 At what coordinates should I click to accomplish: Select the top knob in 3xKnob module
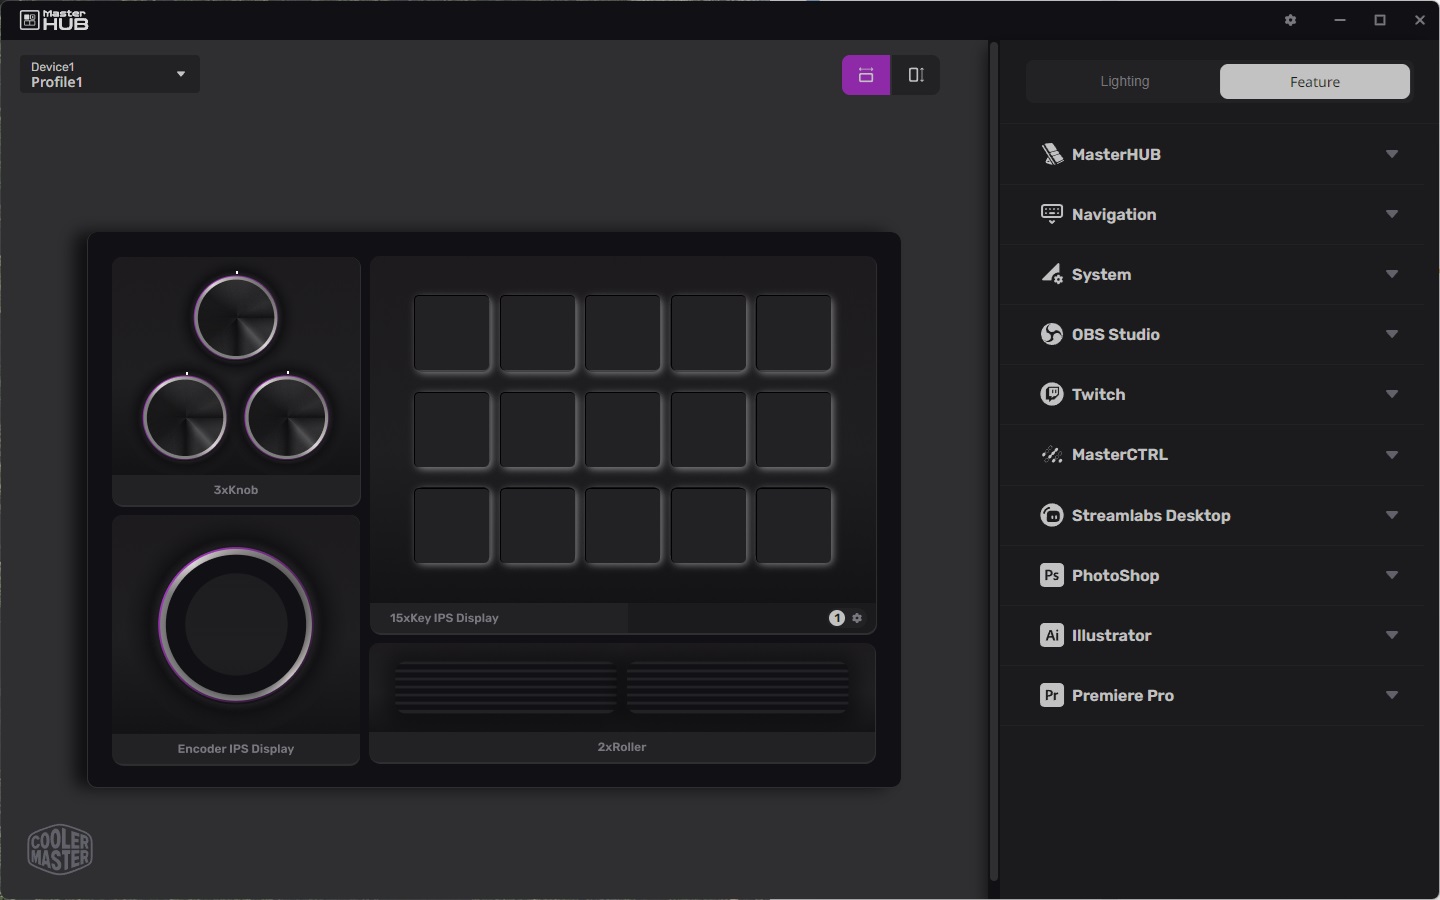[236, 318]
